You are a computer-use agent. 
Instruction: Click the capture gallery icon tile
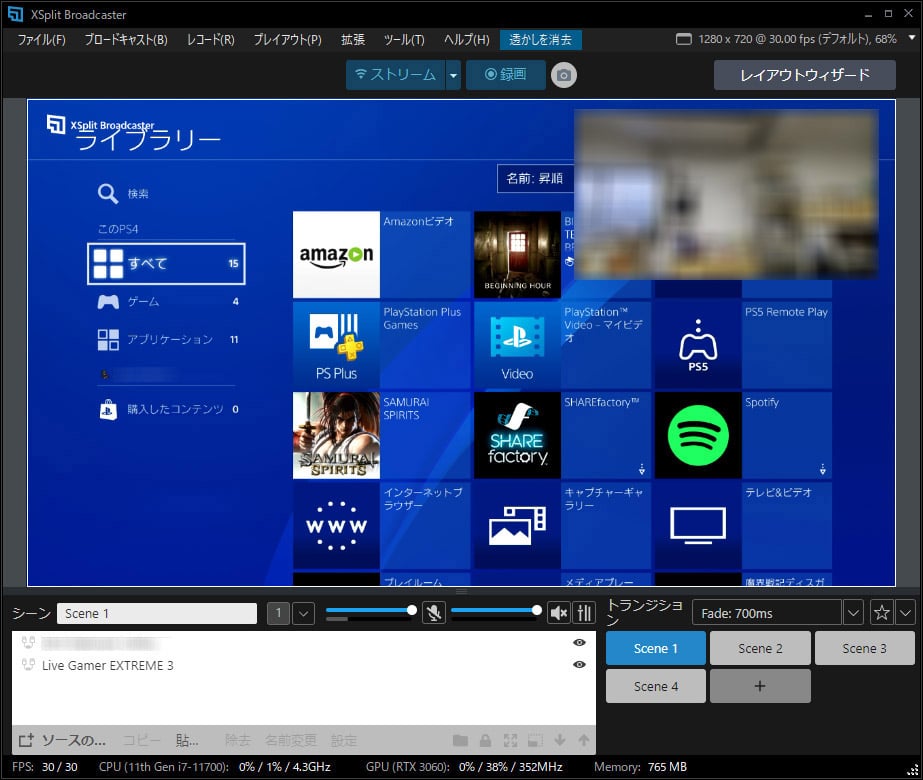[517, 526]
